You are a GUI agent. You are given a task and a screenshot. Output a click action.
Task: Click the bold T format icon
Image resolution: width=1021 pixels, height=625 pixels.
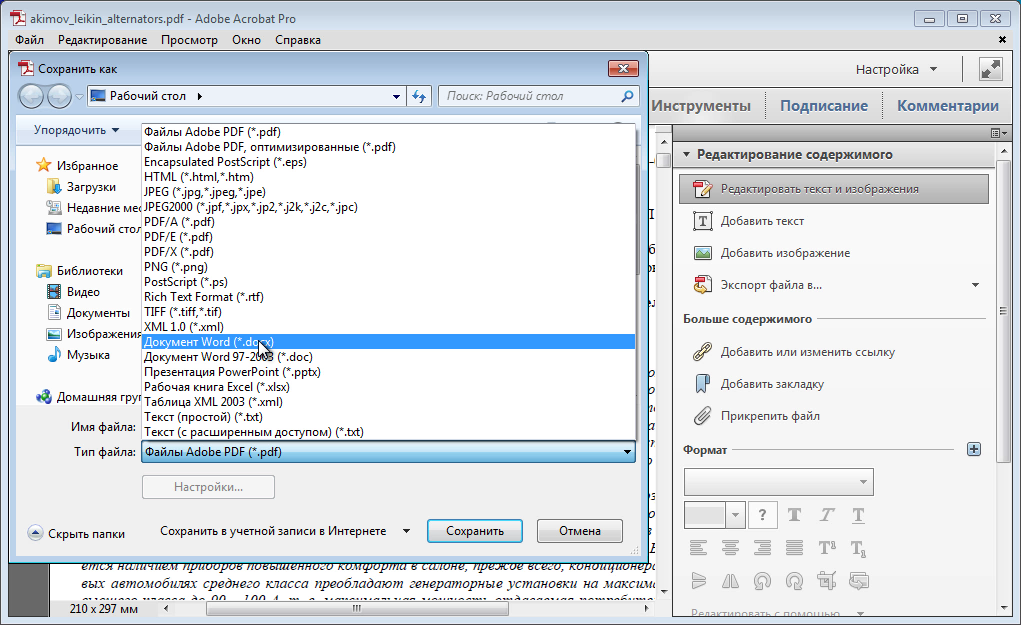(794, 516)
